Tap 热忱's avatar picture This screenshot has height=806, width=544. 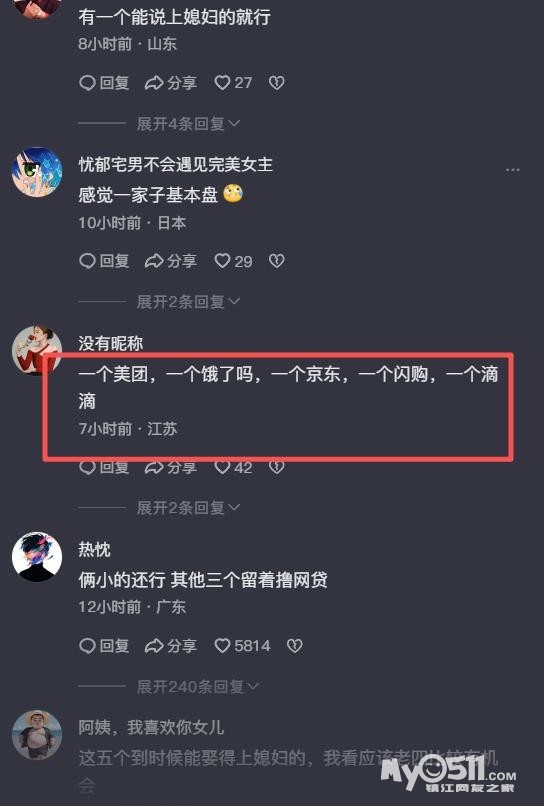(37, 557)
